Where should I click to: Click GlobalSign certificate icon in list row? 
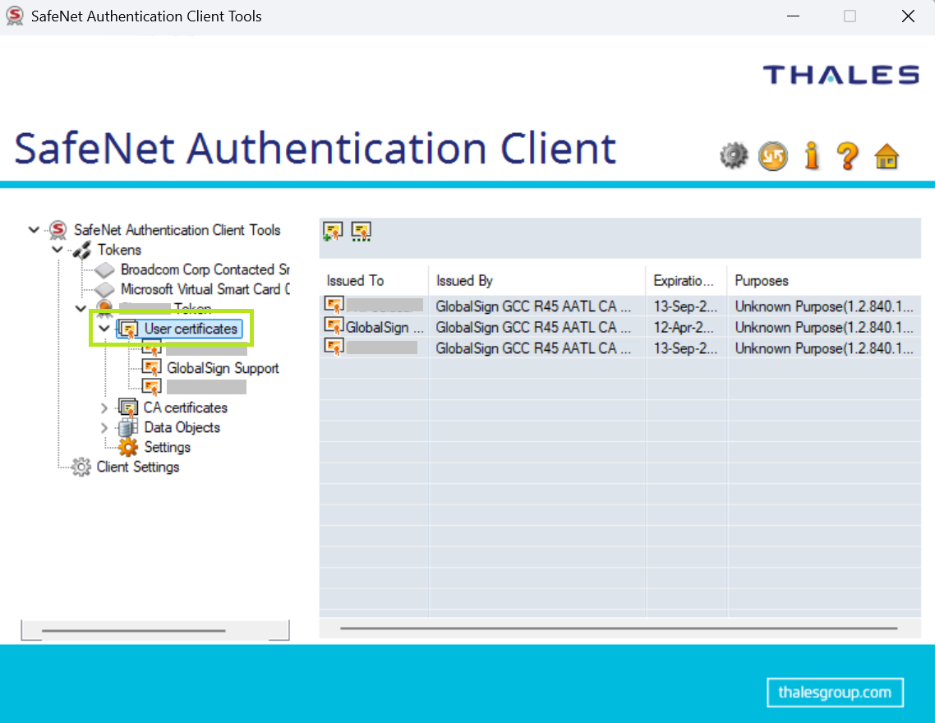click(x=334, y=327)
